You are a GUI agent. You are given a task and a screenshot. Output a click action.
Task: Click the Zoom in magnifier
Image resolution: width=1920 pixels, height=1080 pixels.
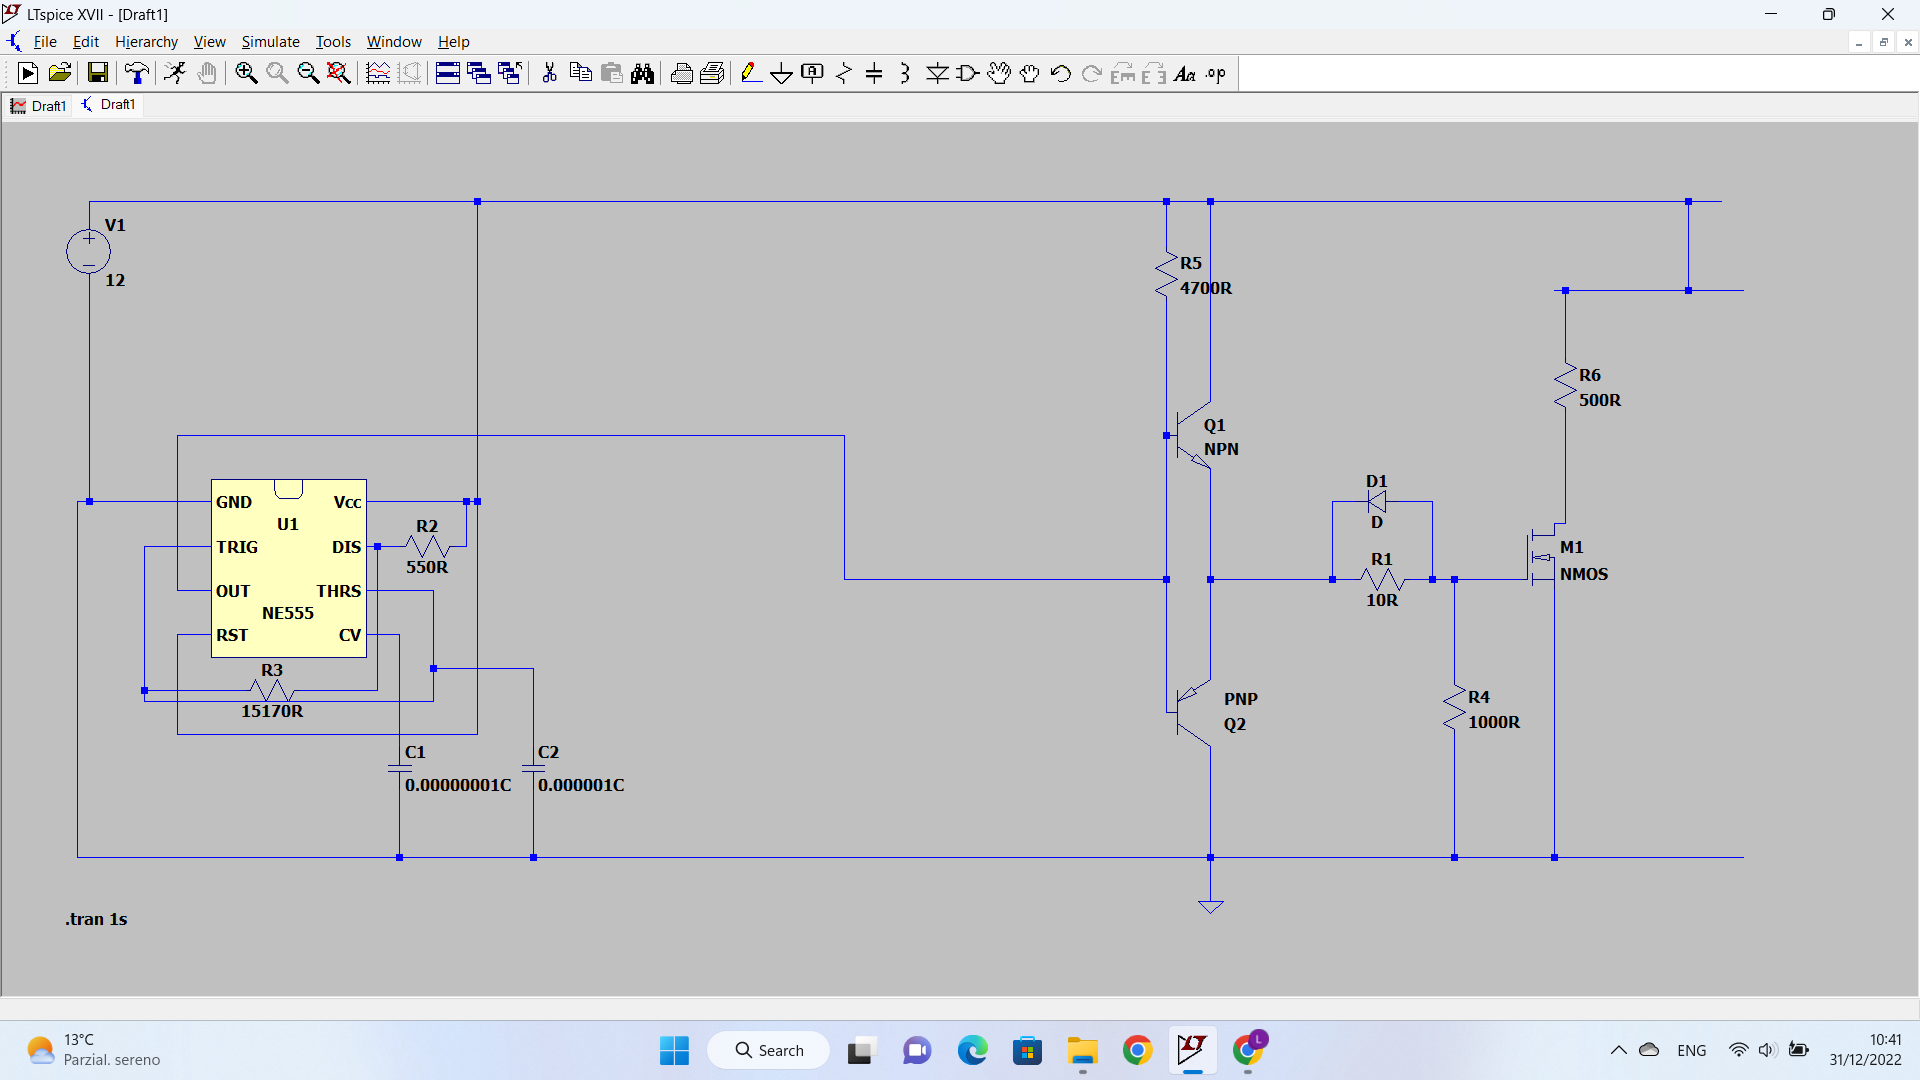click(x=246, y=73)
